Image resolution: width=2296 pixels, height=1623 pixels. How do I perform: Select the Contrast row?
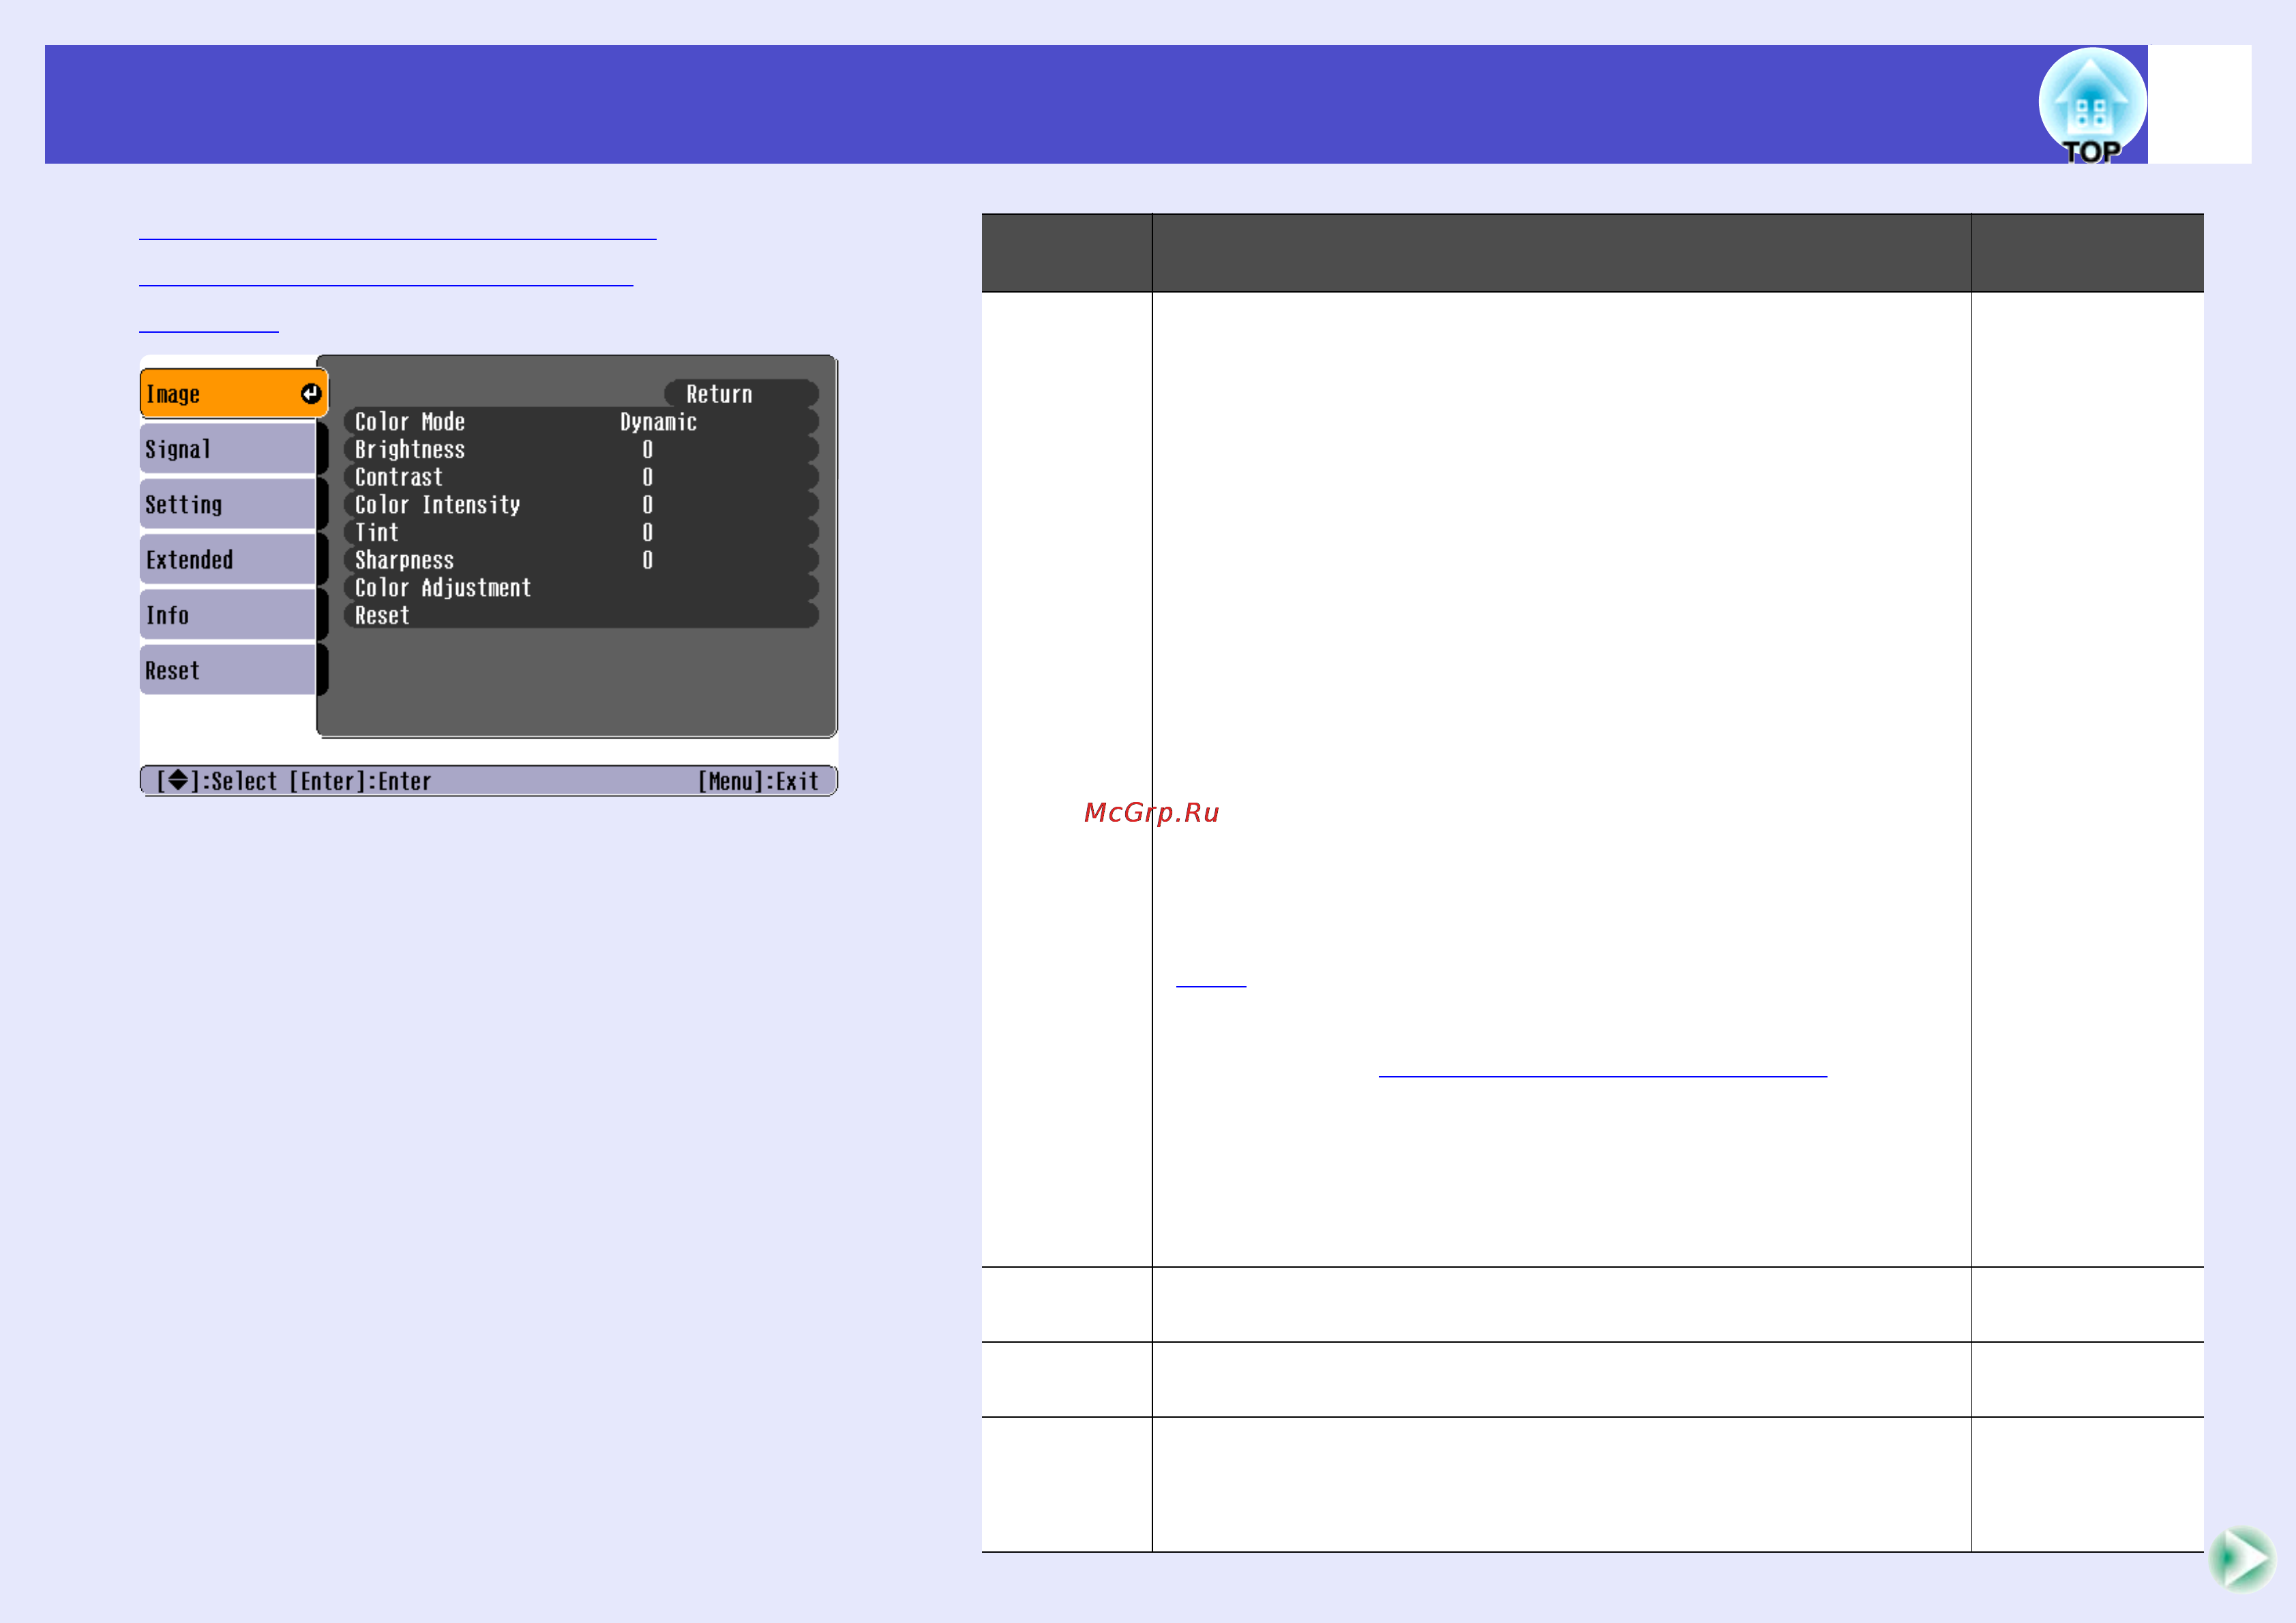[581, 477]
